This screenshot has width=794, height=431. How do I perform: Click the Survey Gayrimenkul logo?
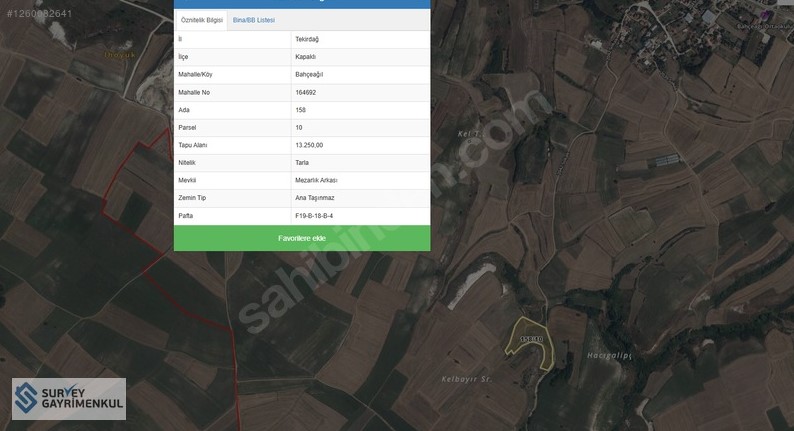69,398
